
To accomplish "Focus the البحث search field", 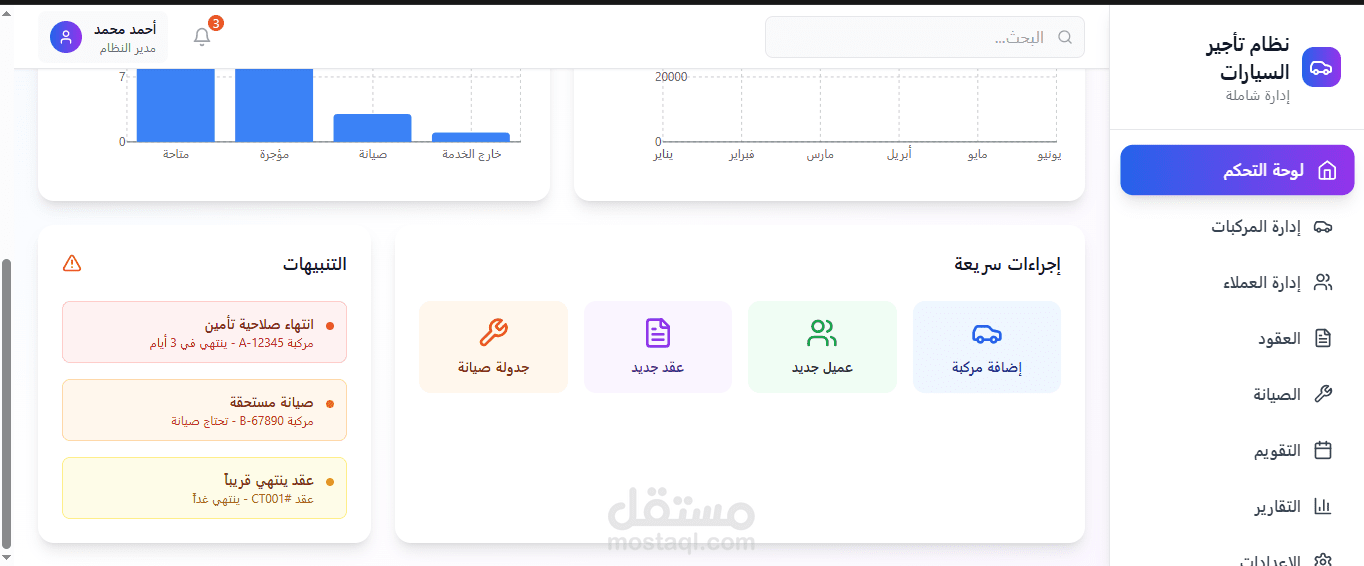I will click(924, 37).
